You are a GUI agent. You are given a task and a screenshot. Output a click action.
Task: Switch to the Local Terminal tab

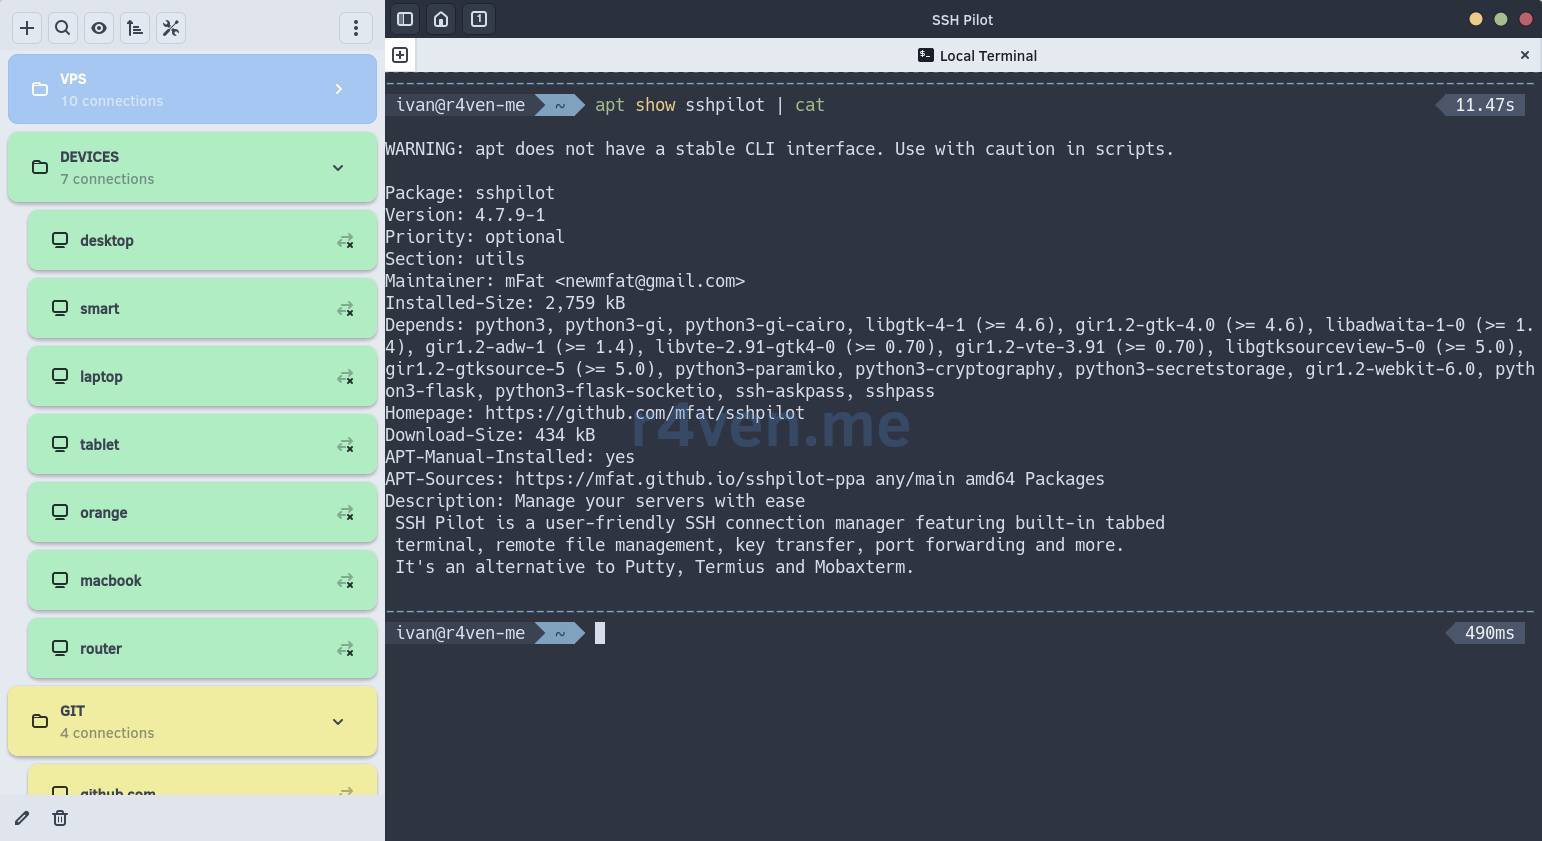[977, 56]
